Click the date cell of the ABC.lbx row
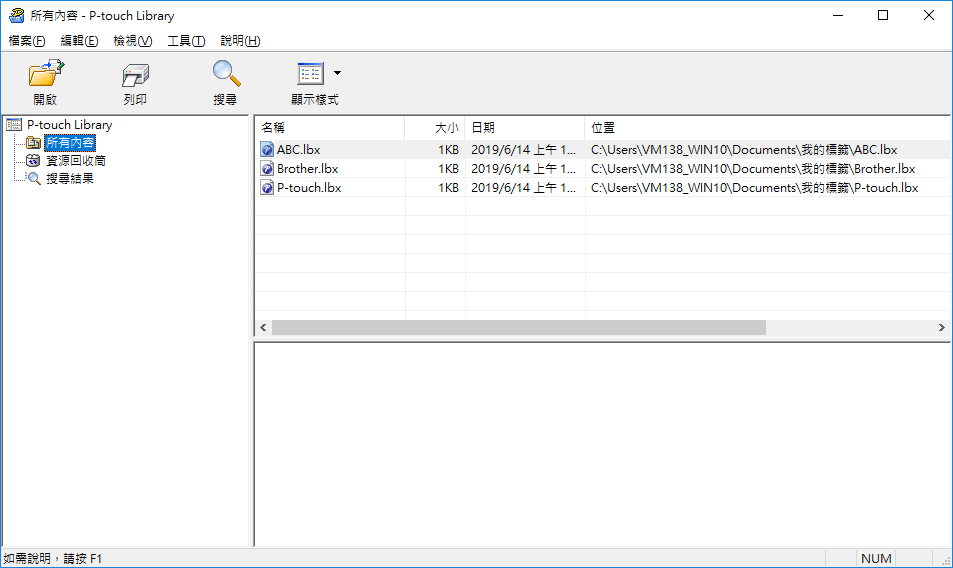This screenshot has width=953, height=568. pyautogui.click(x=523, y=149)
